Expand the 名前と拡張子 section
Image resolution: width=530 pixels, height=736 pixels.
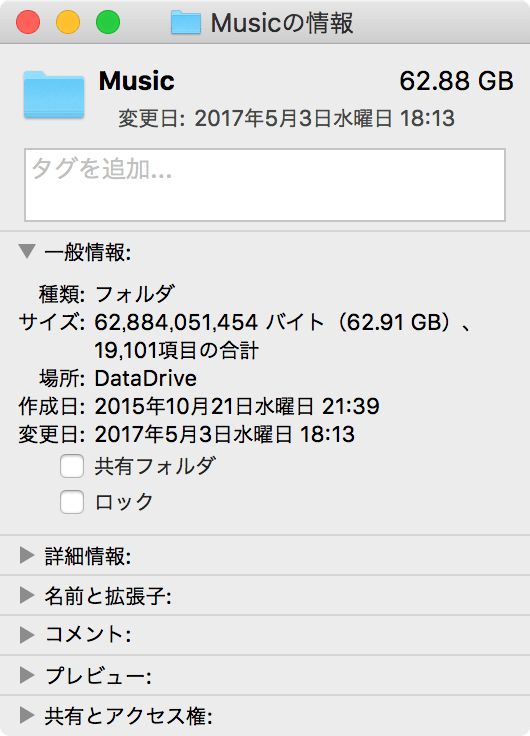27,596
